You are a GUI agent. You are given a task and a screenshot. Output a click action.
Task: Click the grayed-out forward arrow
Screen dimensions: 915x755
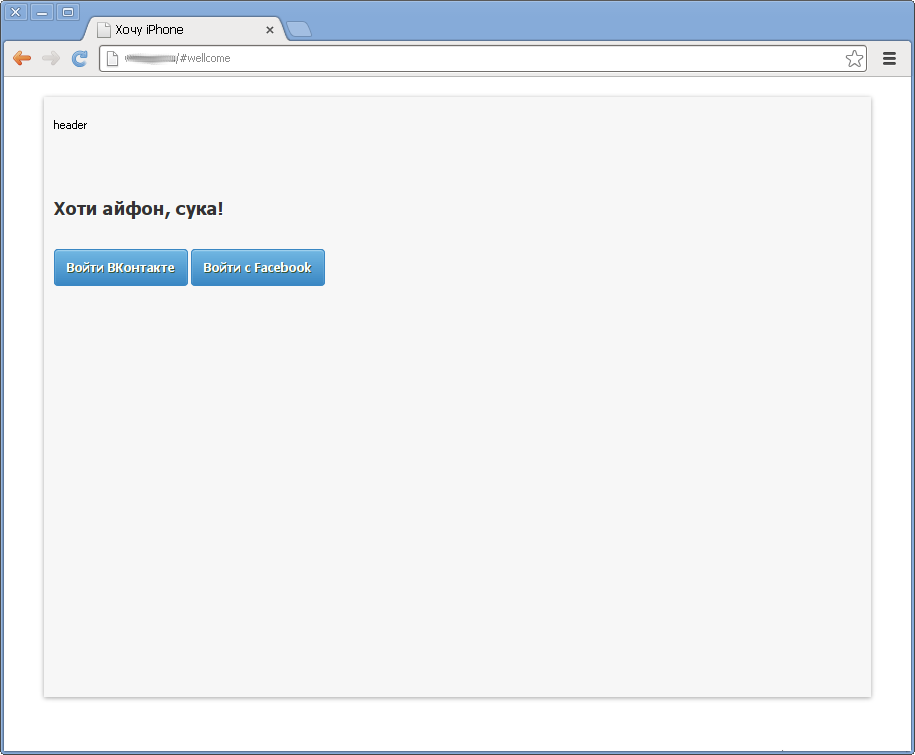51,58
